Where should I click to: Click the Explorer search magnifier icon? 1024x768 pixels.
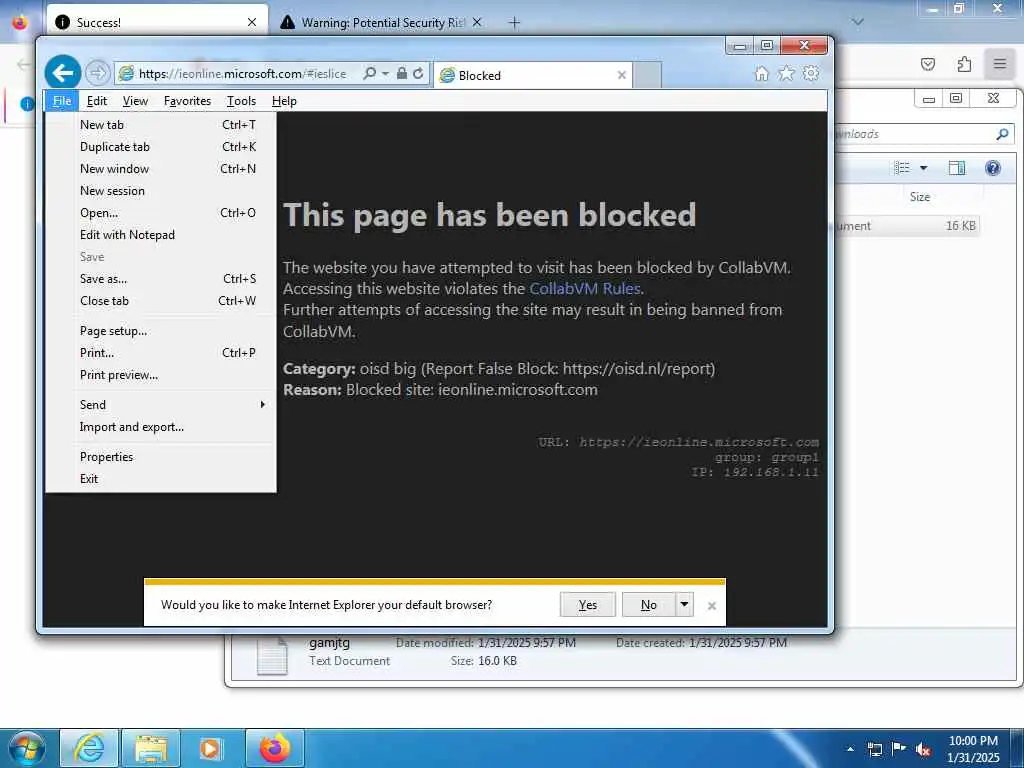pos(1002,134)
